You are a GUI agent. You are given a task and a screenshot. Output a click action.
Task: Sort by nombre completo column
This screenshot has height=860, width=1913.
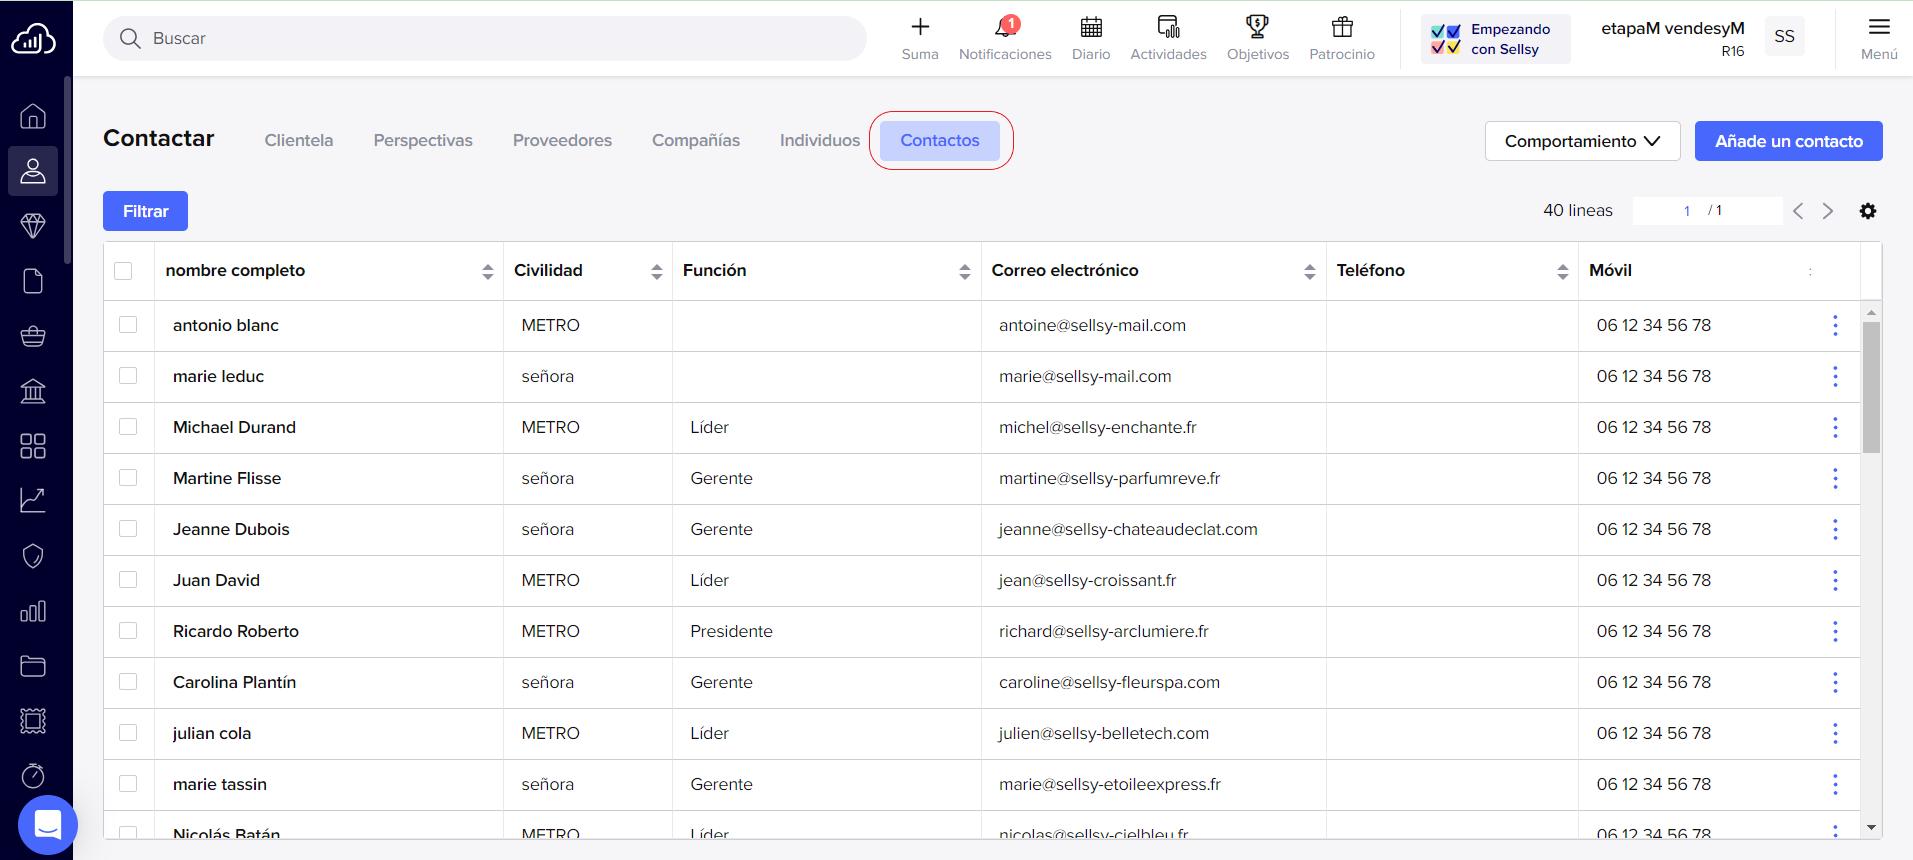tap(487, 271)
